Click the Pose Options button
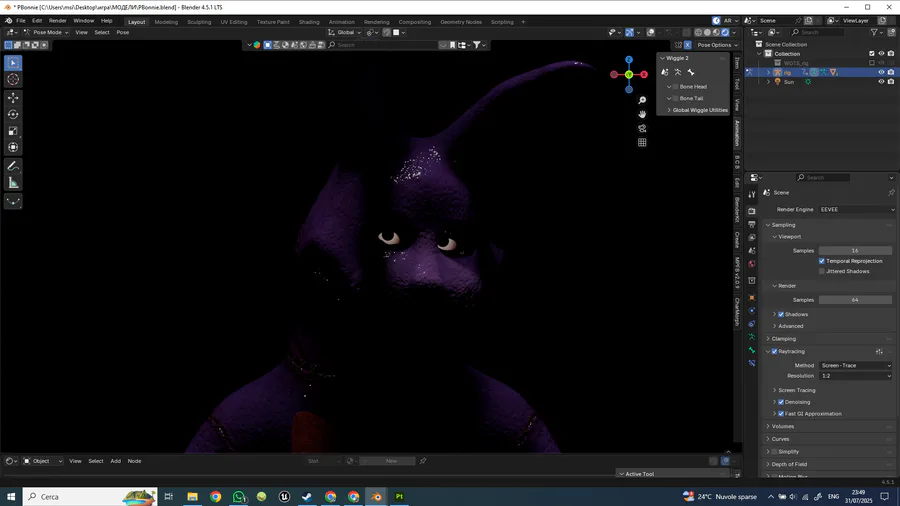This screenshot has height=506, width=900. [x=717, y=45]
